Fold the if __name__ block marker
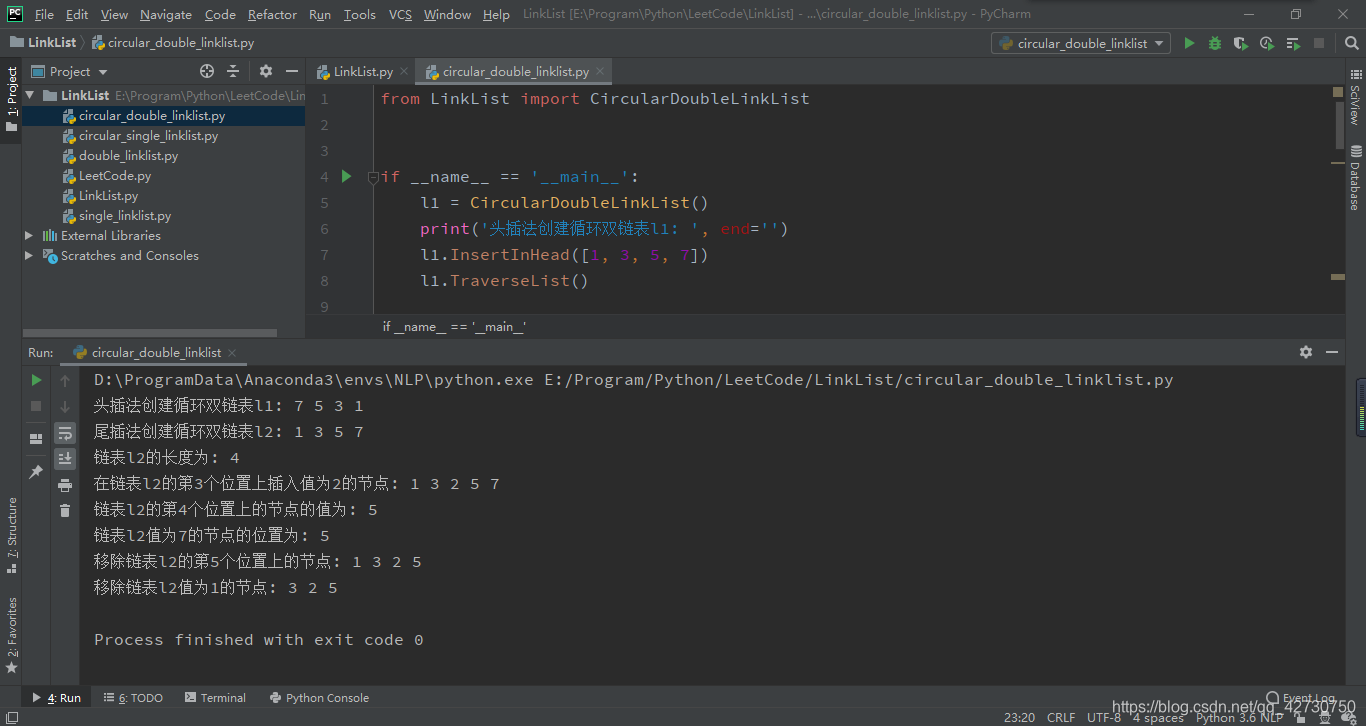Screen dimensions: 1366x726 click(373, 177)
